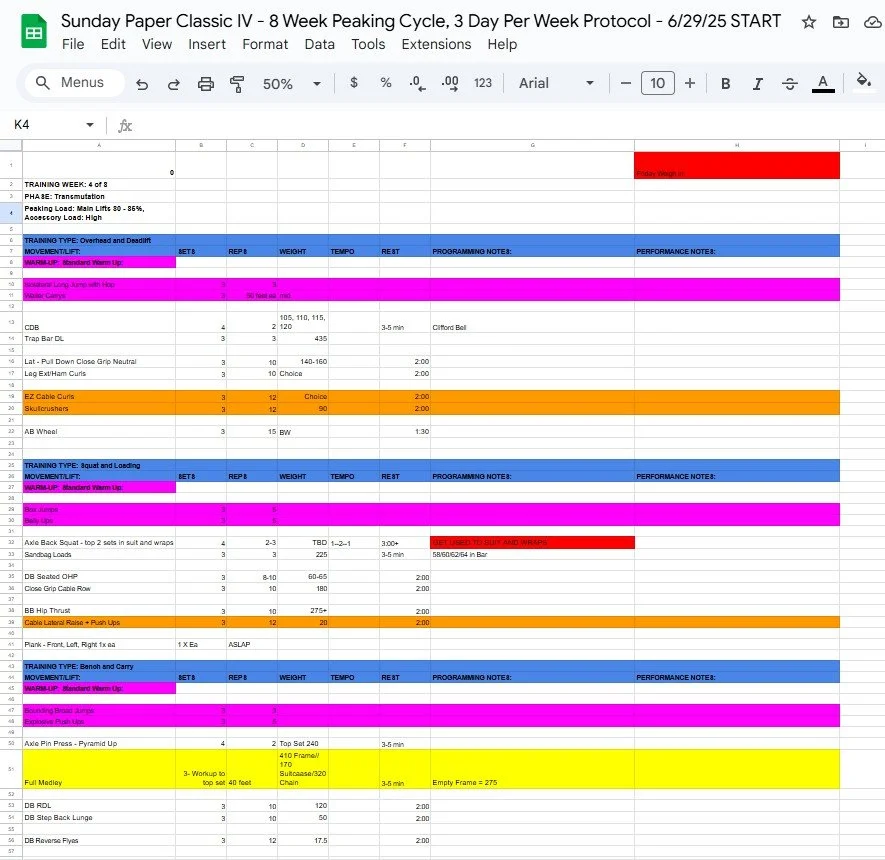Viewport: 885px width, 860px height.
Task: Open the View menu
Action: pos(156,44)
